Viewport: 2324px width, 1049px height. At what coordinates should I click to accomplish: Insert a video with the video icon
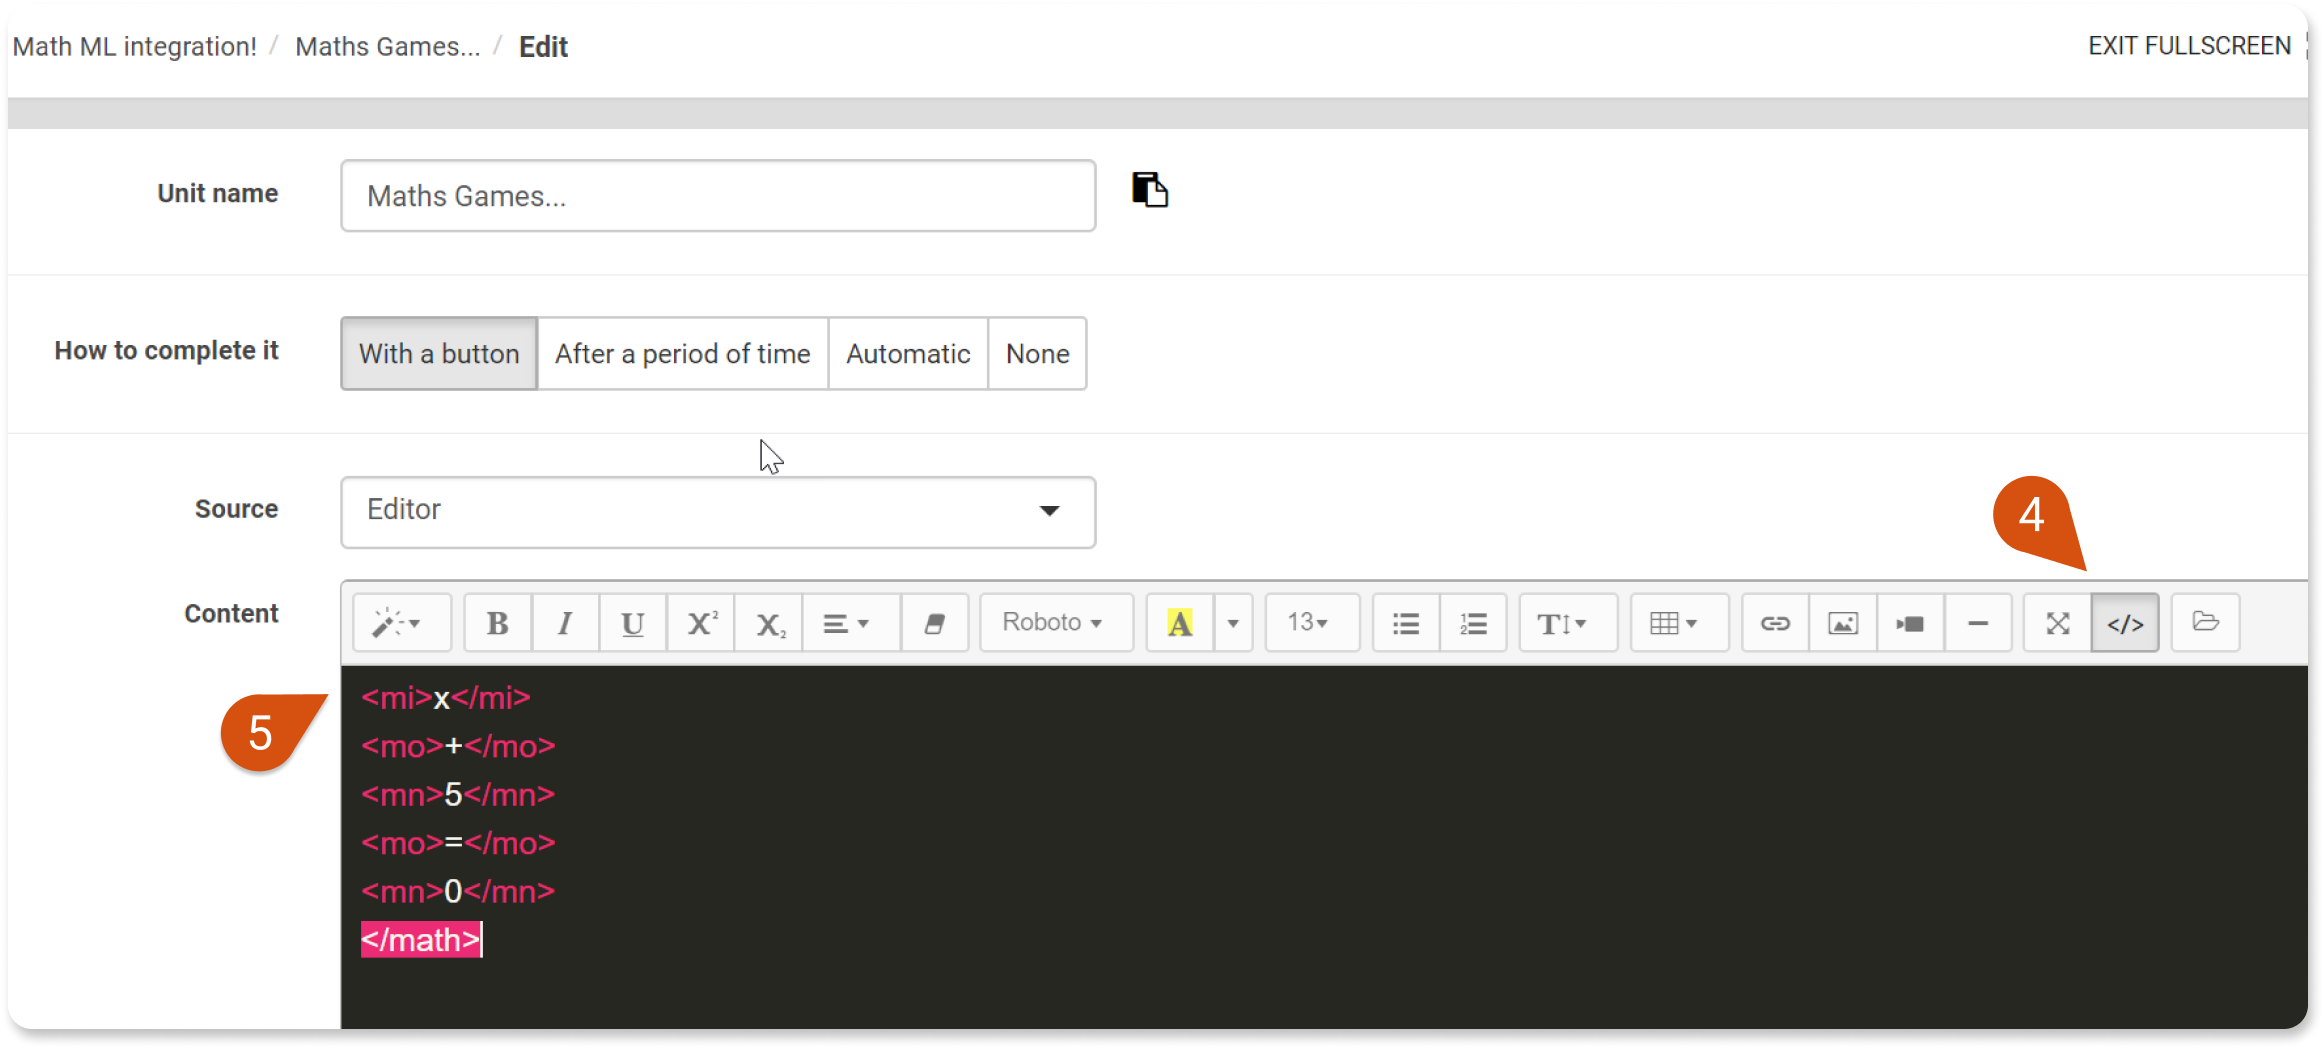point(1910,623)
